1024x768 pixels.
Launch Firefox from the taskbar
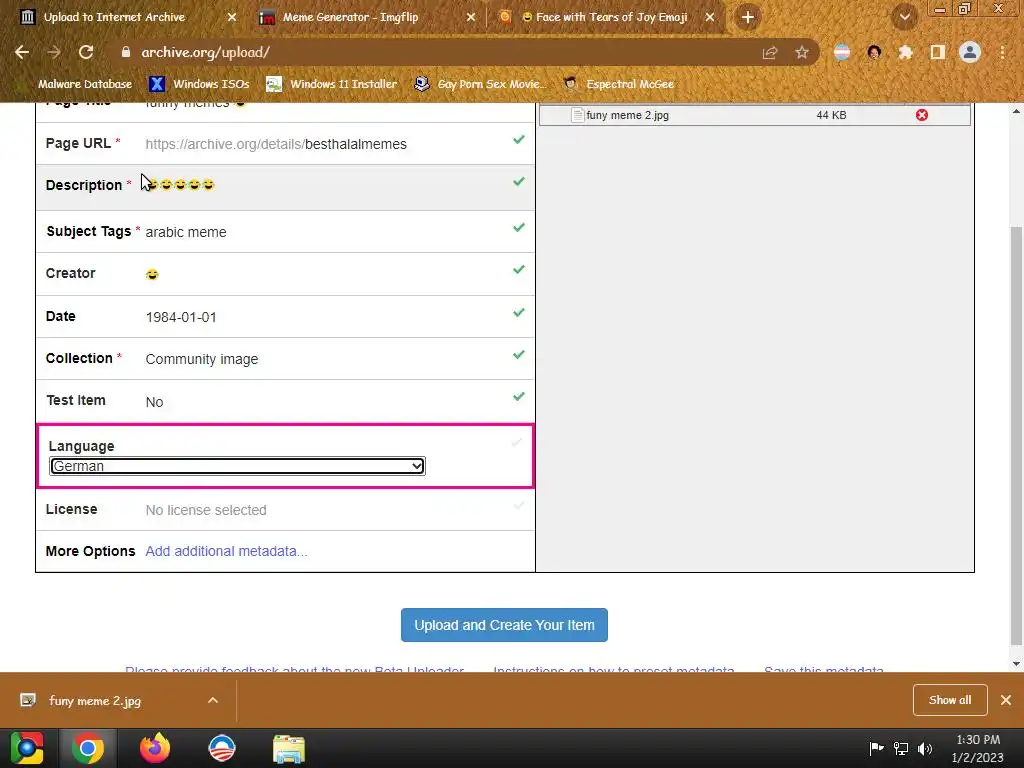(x=155, y=748)
